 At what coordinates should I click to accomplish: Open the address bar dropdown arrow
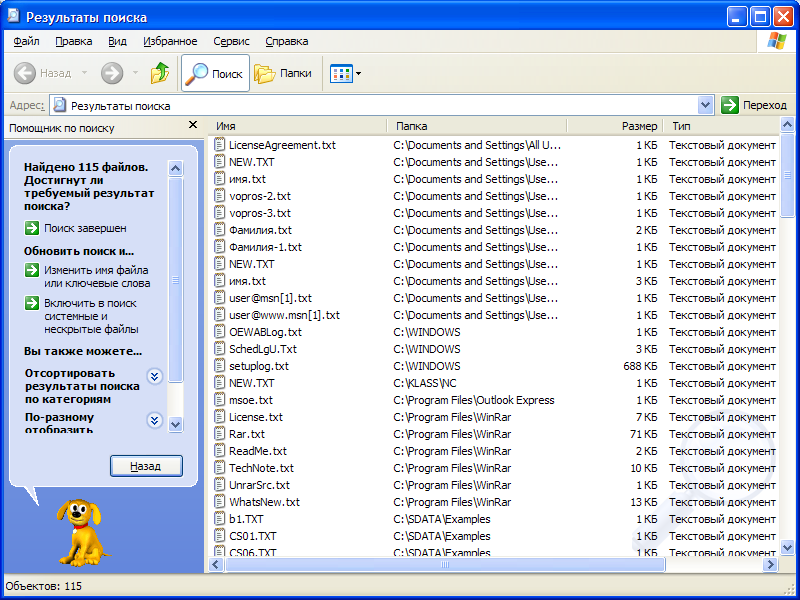pyautogui.click(x=705, y=106)
